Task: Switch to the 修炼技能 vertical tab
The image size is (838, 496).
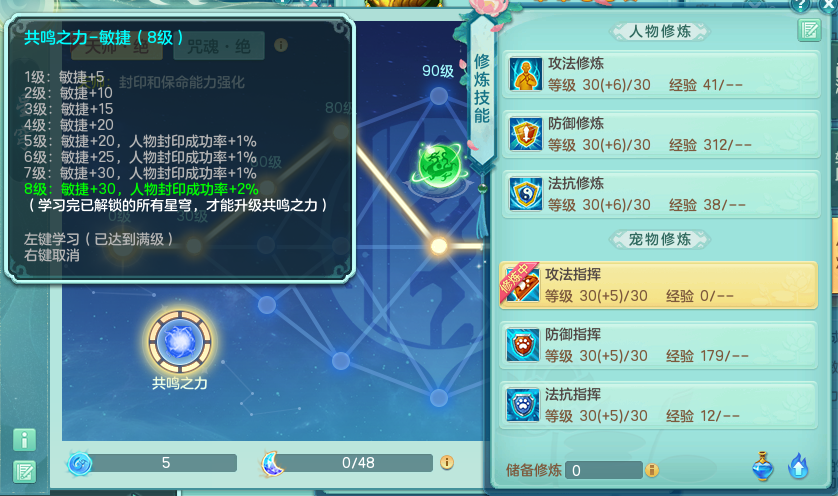Action: tap(482, 88)
